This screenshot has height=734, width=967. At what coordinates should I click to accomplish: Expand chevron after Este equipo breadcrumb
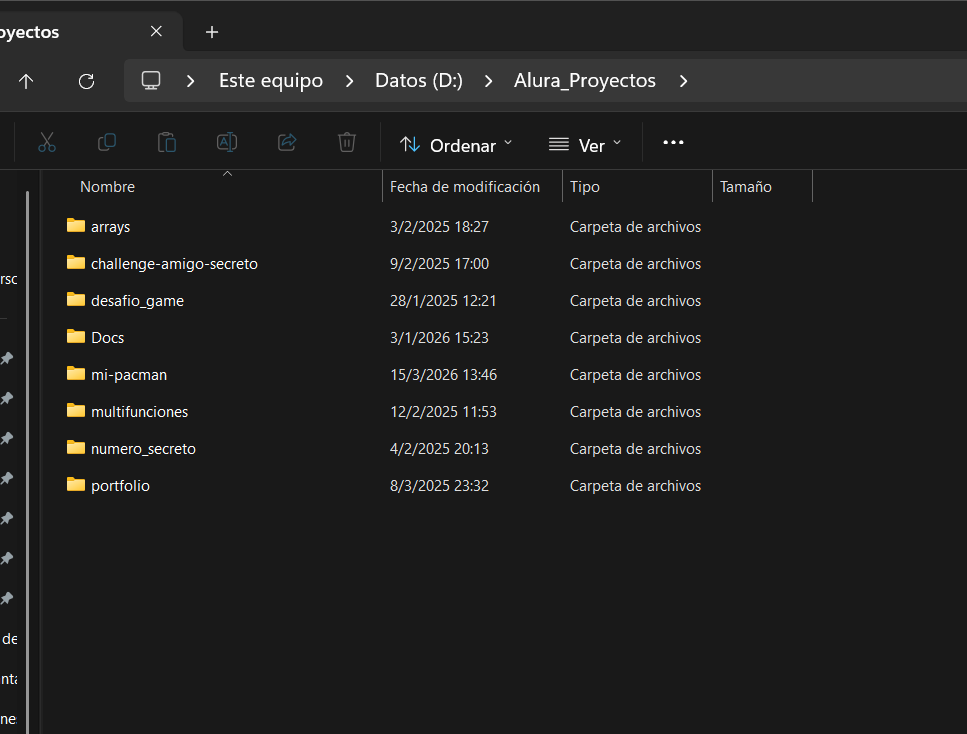349,81
